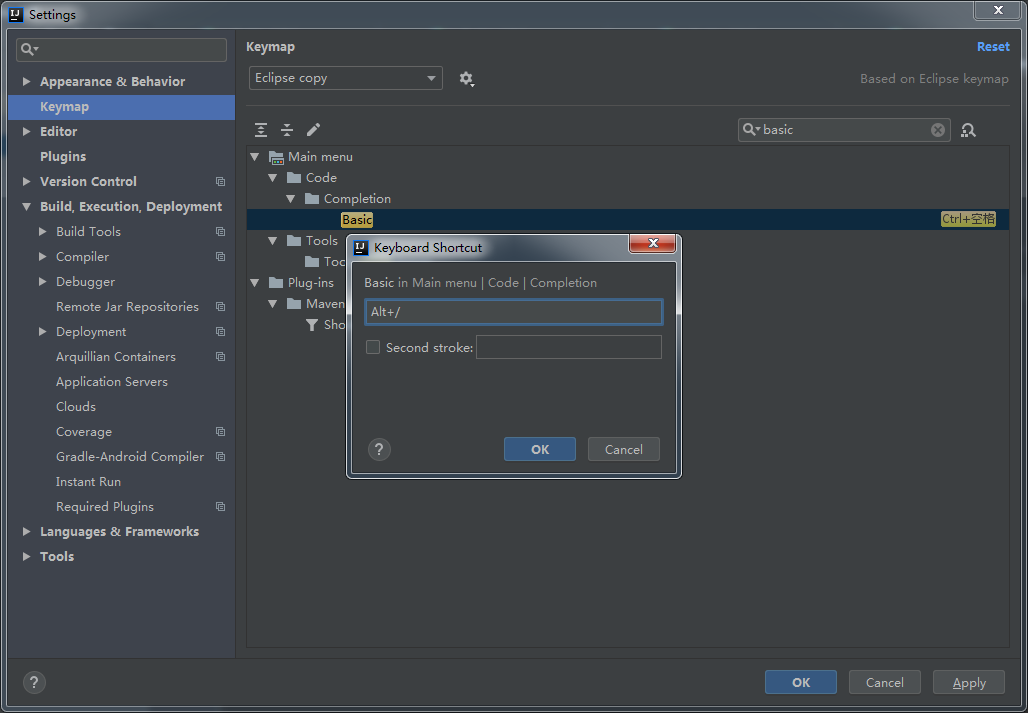1028x713 pixels.
Task: Click the project-level icon next to Remote Jar Repositories
Action: (x=220, y=307)
